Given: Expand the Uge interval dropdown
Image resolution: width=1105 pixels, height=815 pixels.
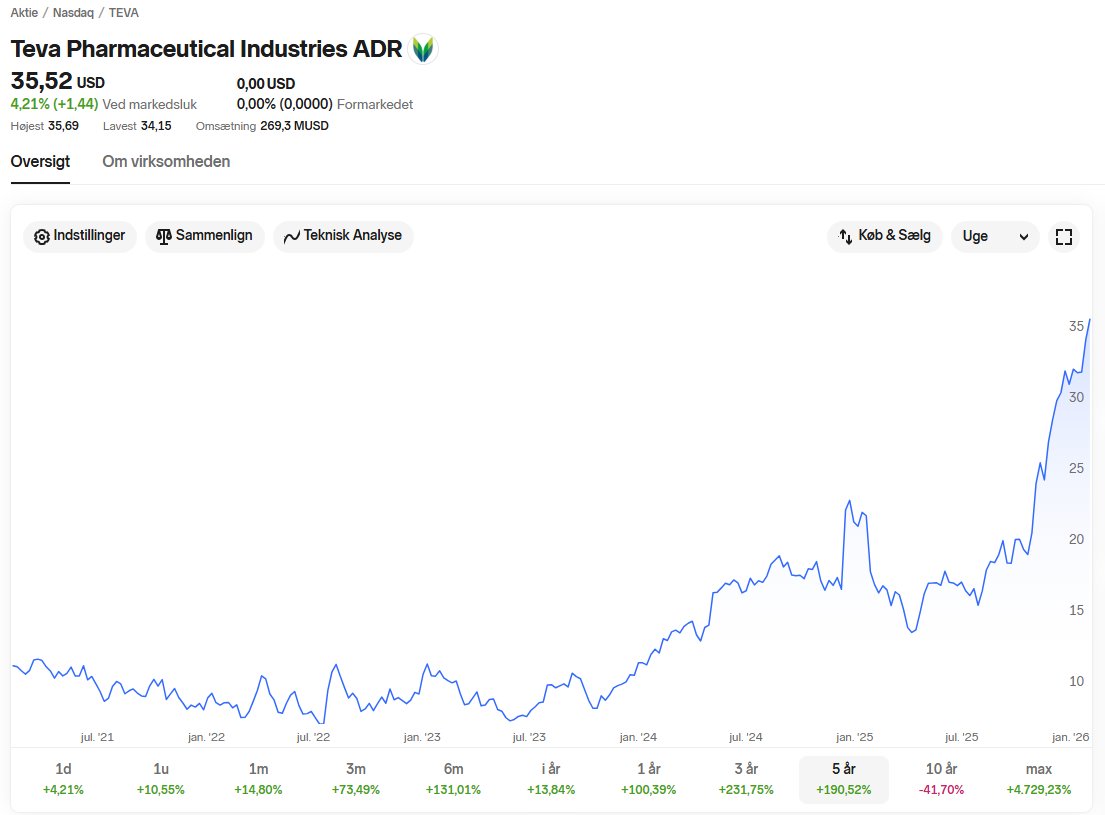Looking at the screenshot, I should [x=995, y=236].
